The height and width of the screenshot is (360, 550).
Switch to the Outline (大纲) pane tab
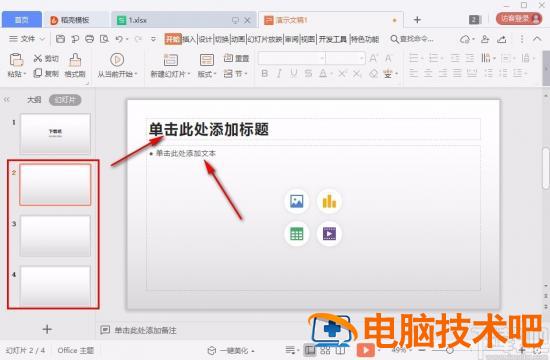34,100
